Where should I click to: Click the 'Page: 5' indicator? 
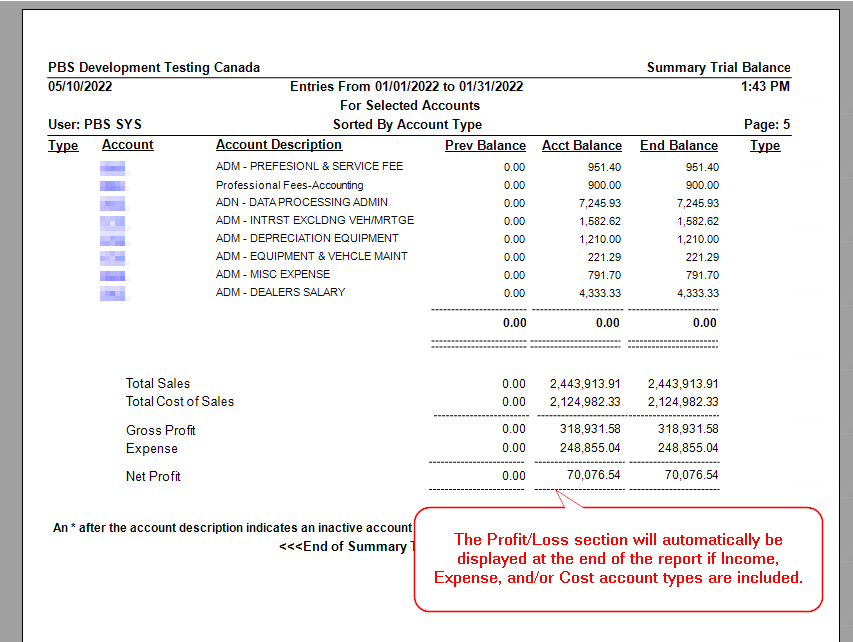tap(767, 125)
